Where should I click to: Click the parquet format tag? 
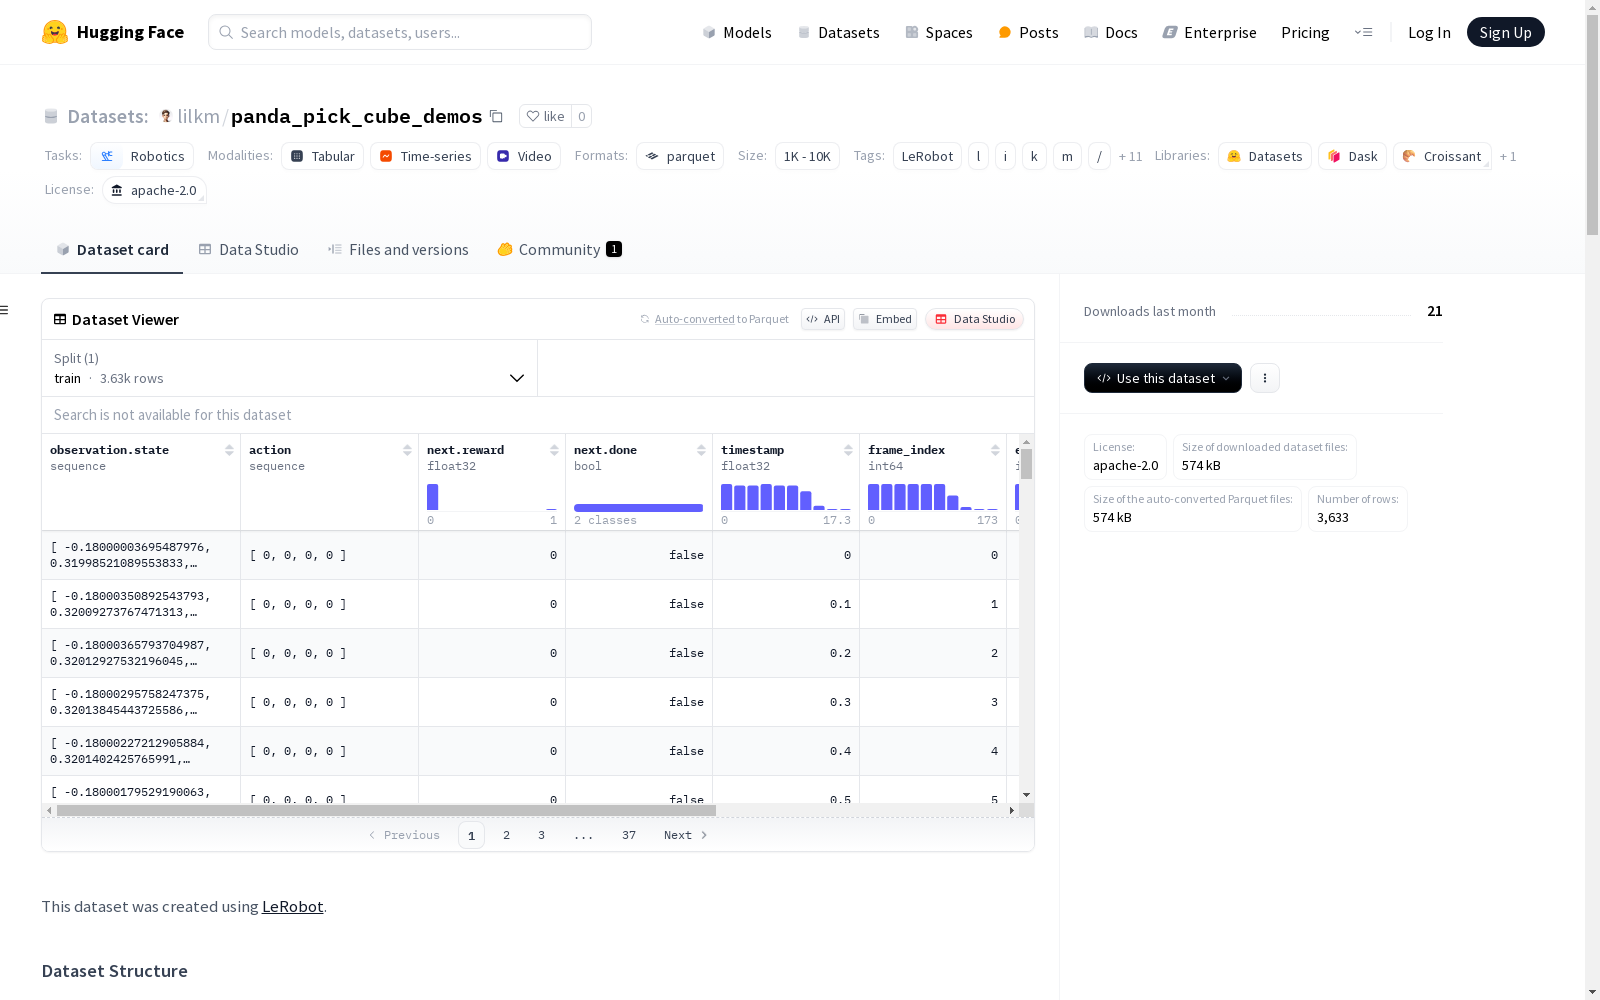coord(680,156)
